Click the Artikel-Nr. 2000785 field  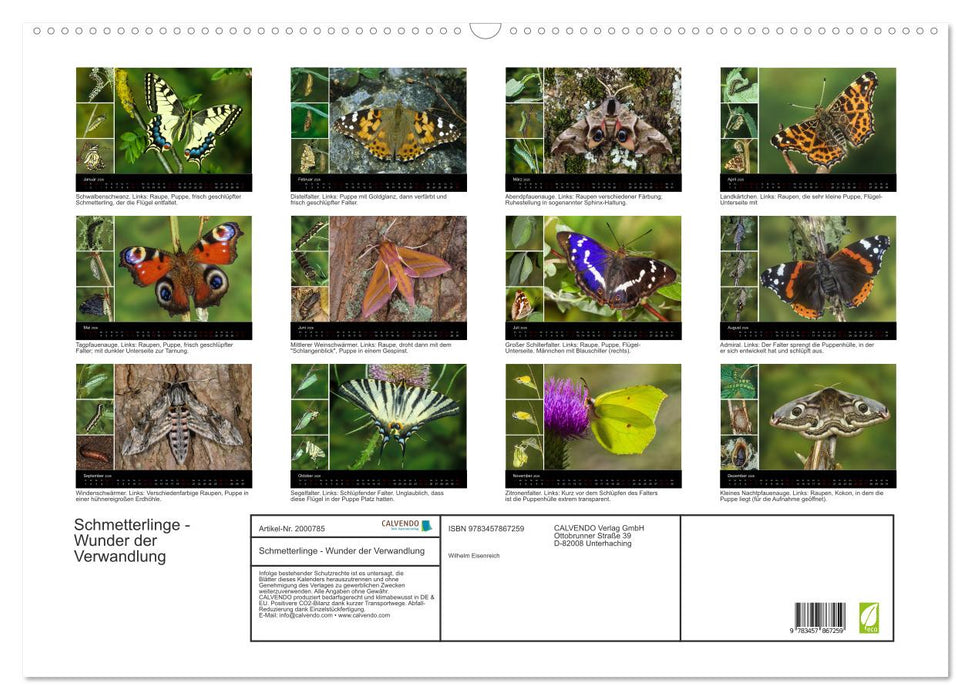point(292,528)
